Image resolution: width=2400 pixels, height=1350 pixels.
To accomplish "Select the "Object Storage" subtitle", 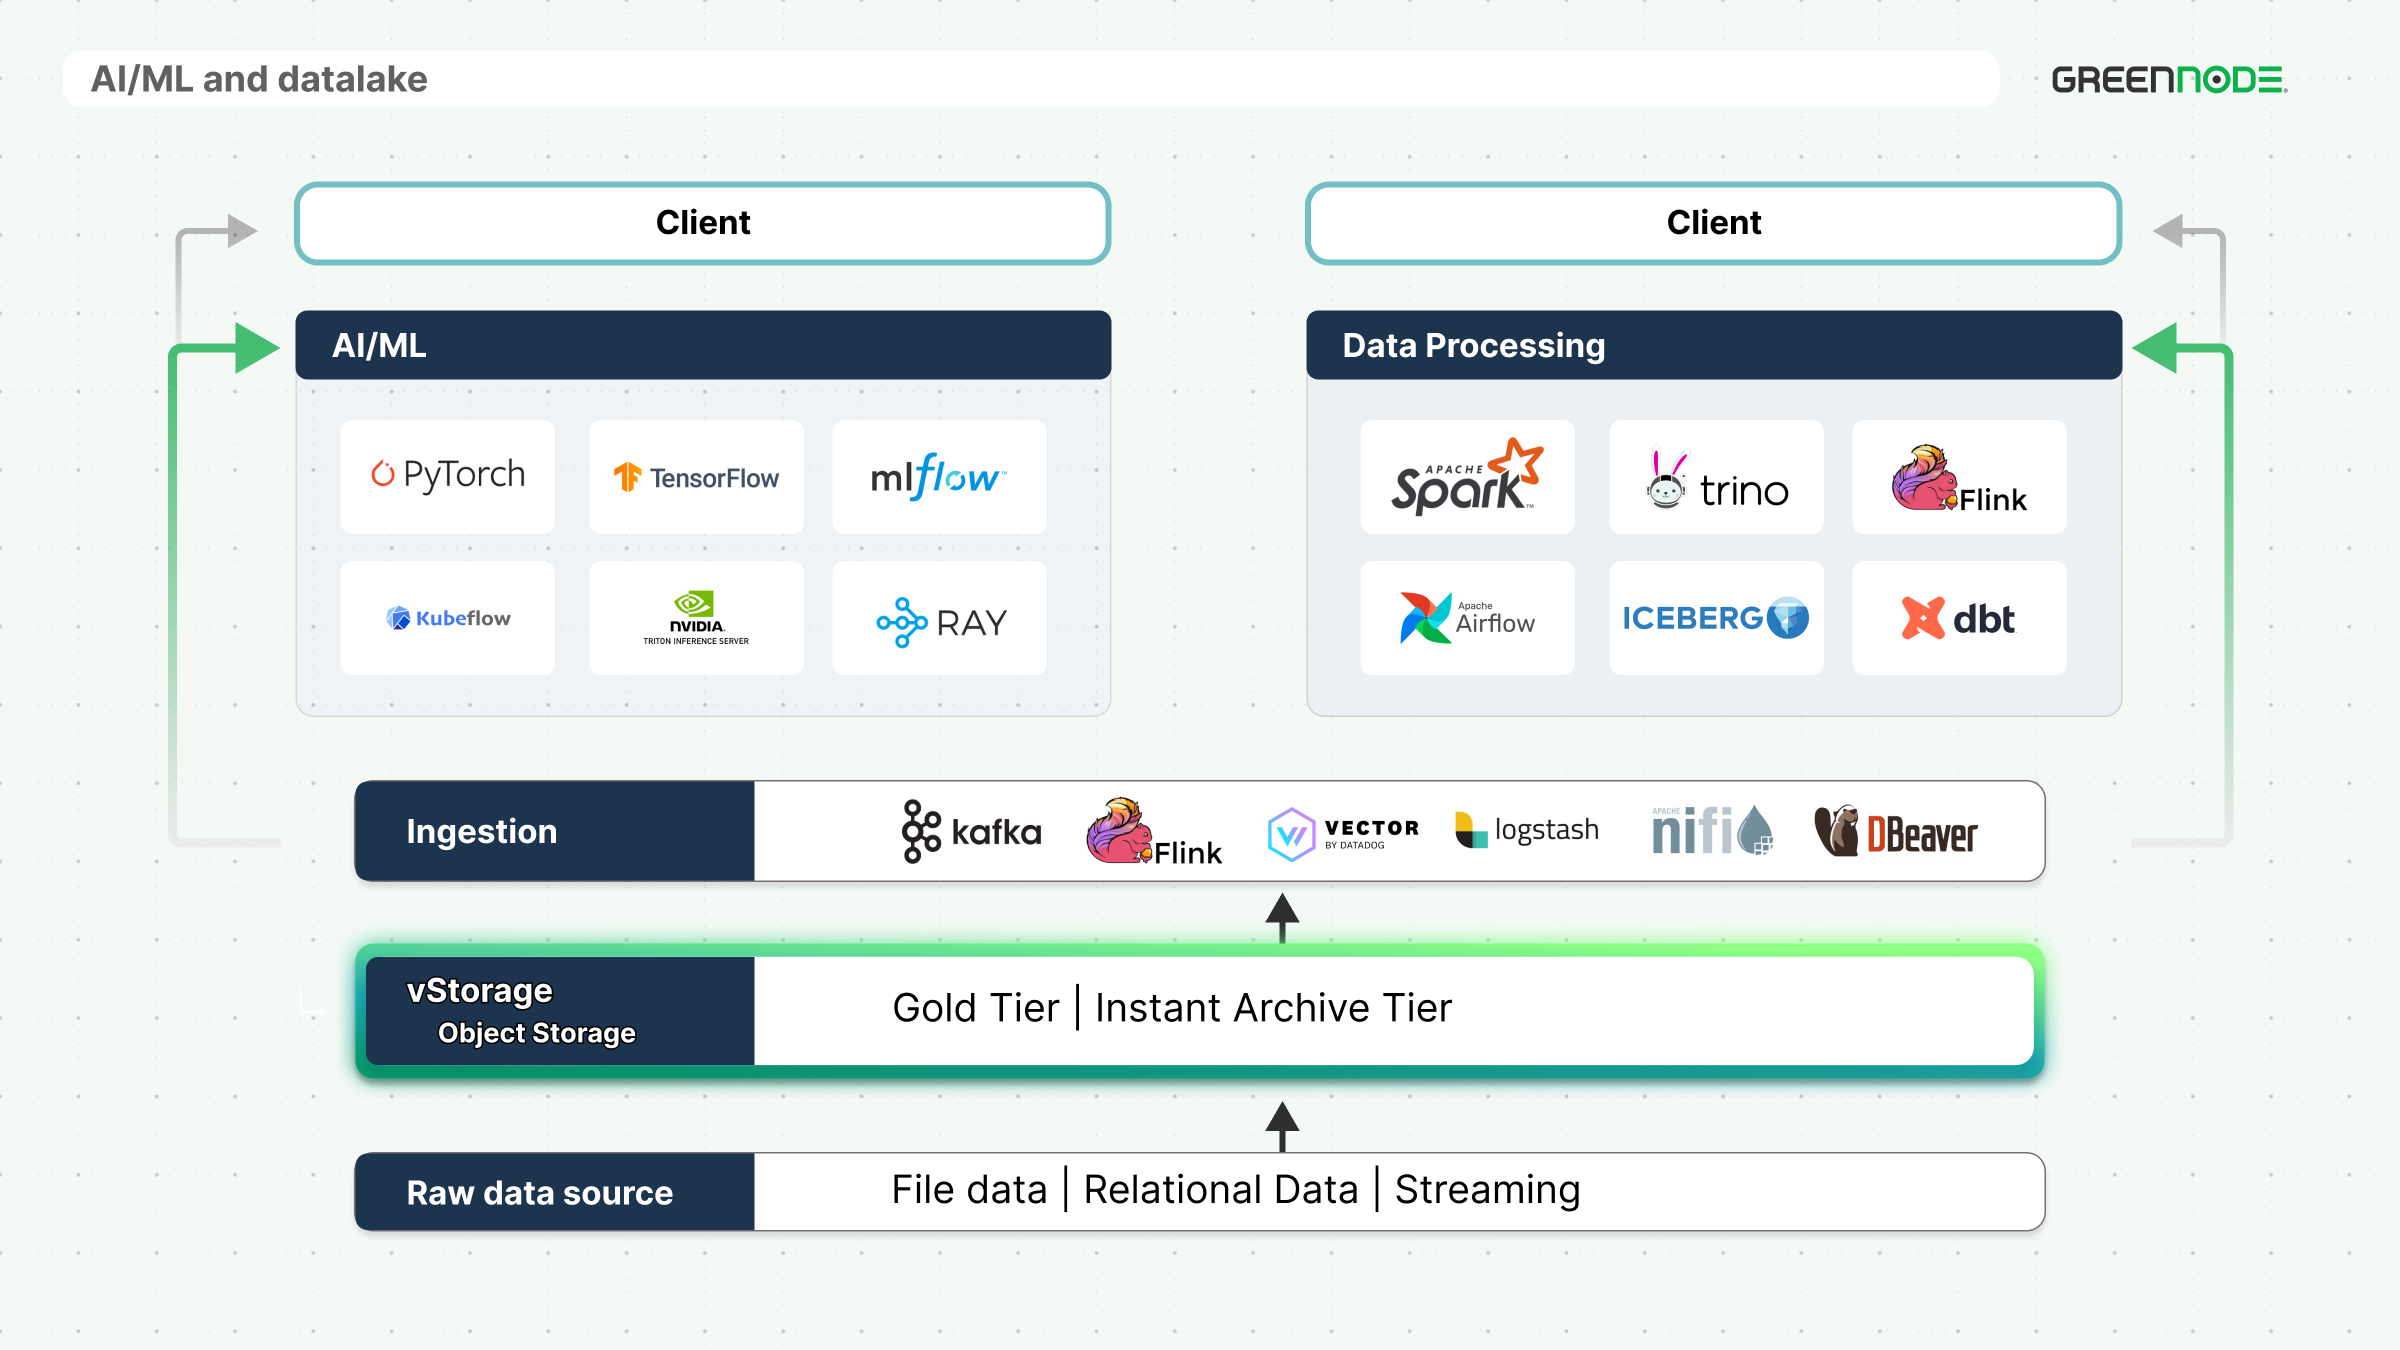I will (x=536, y=1033).
